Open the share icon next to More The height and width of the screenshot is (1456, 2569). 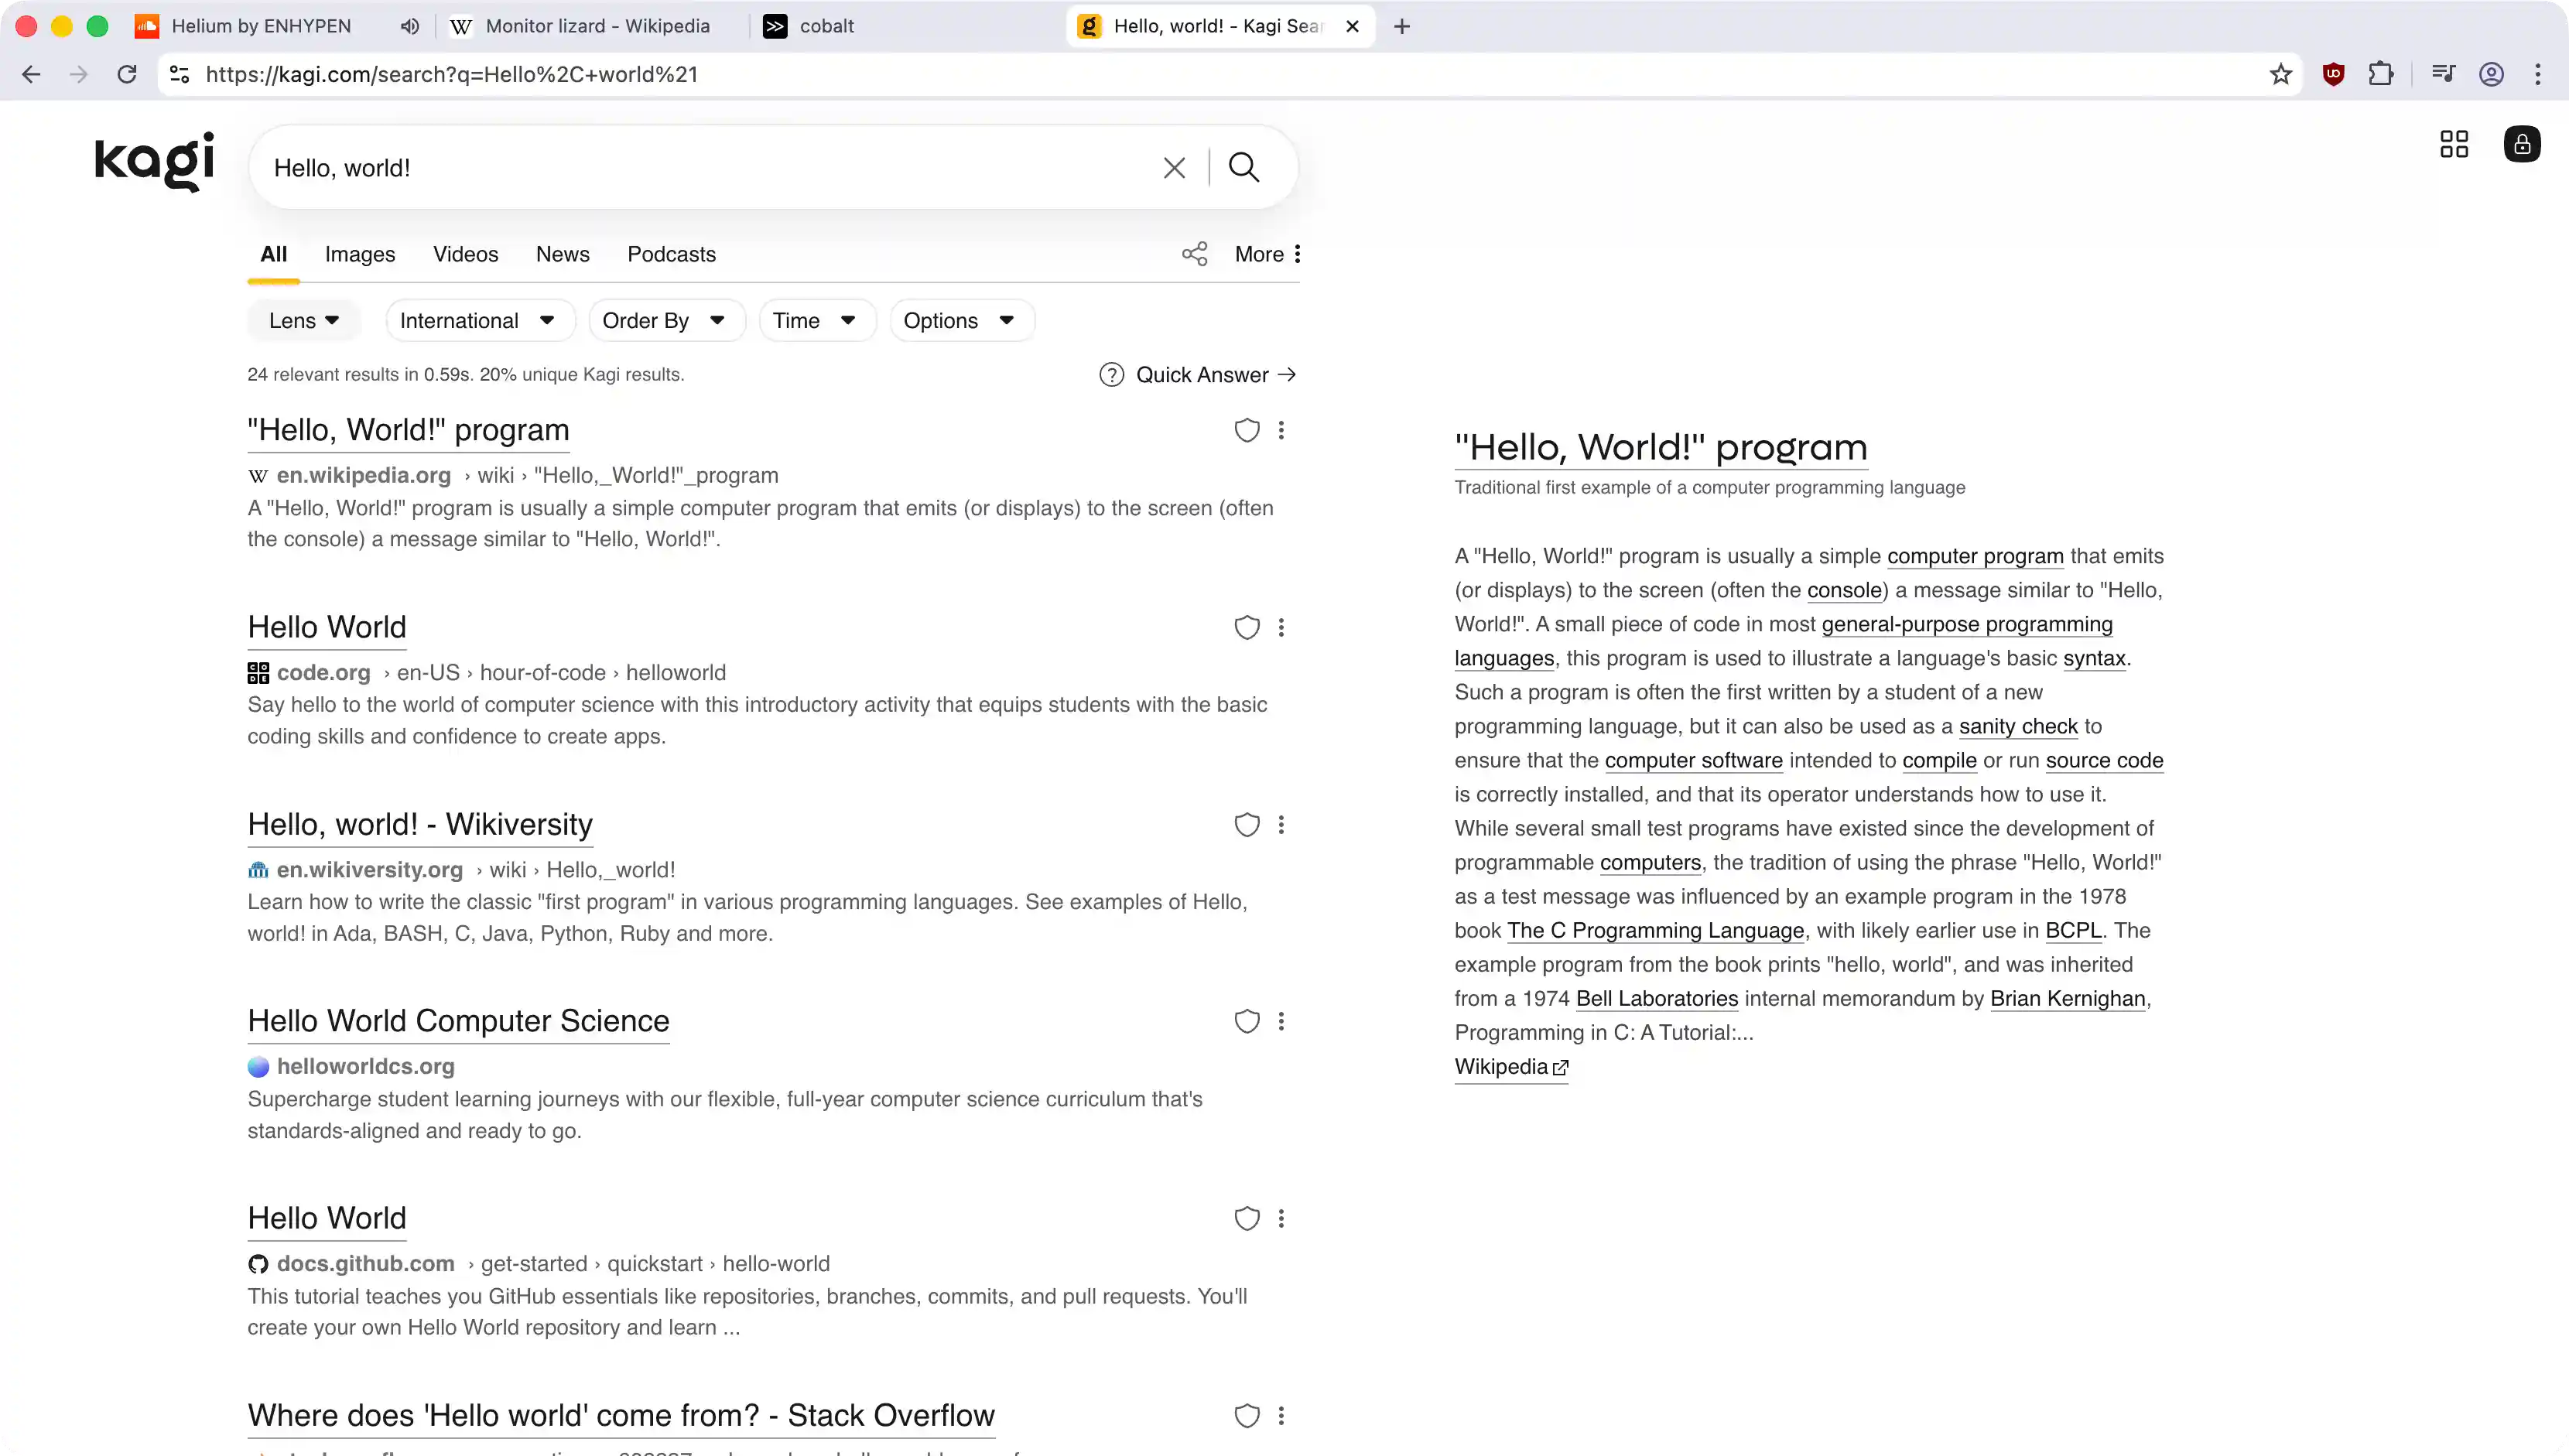(x=1194, y=254)
